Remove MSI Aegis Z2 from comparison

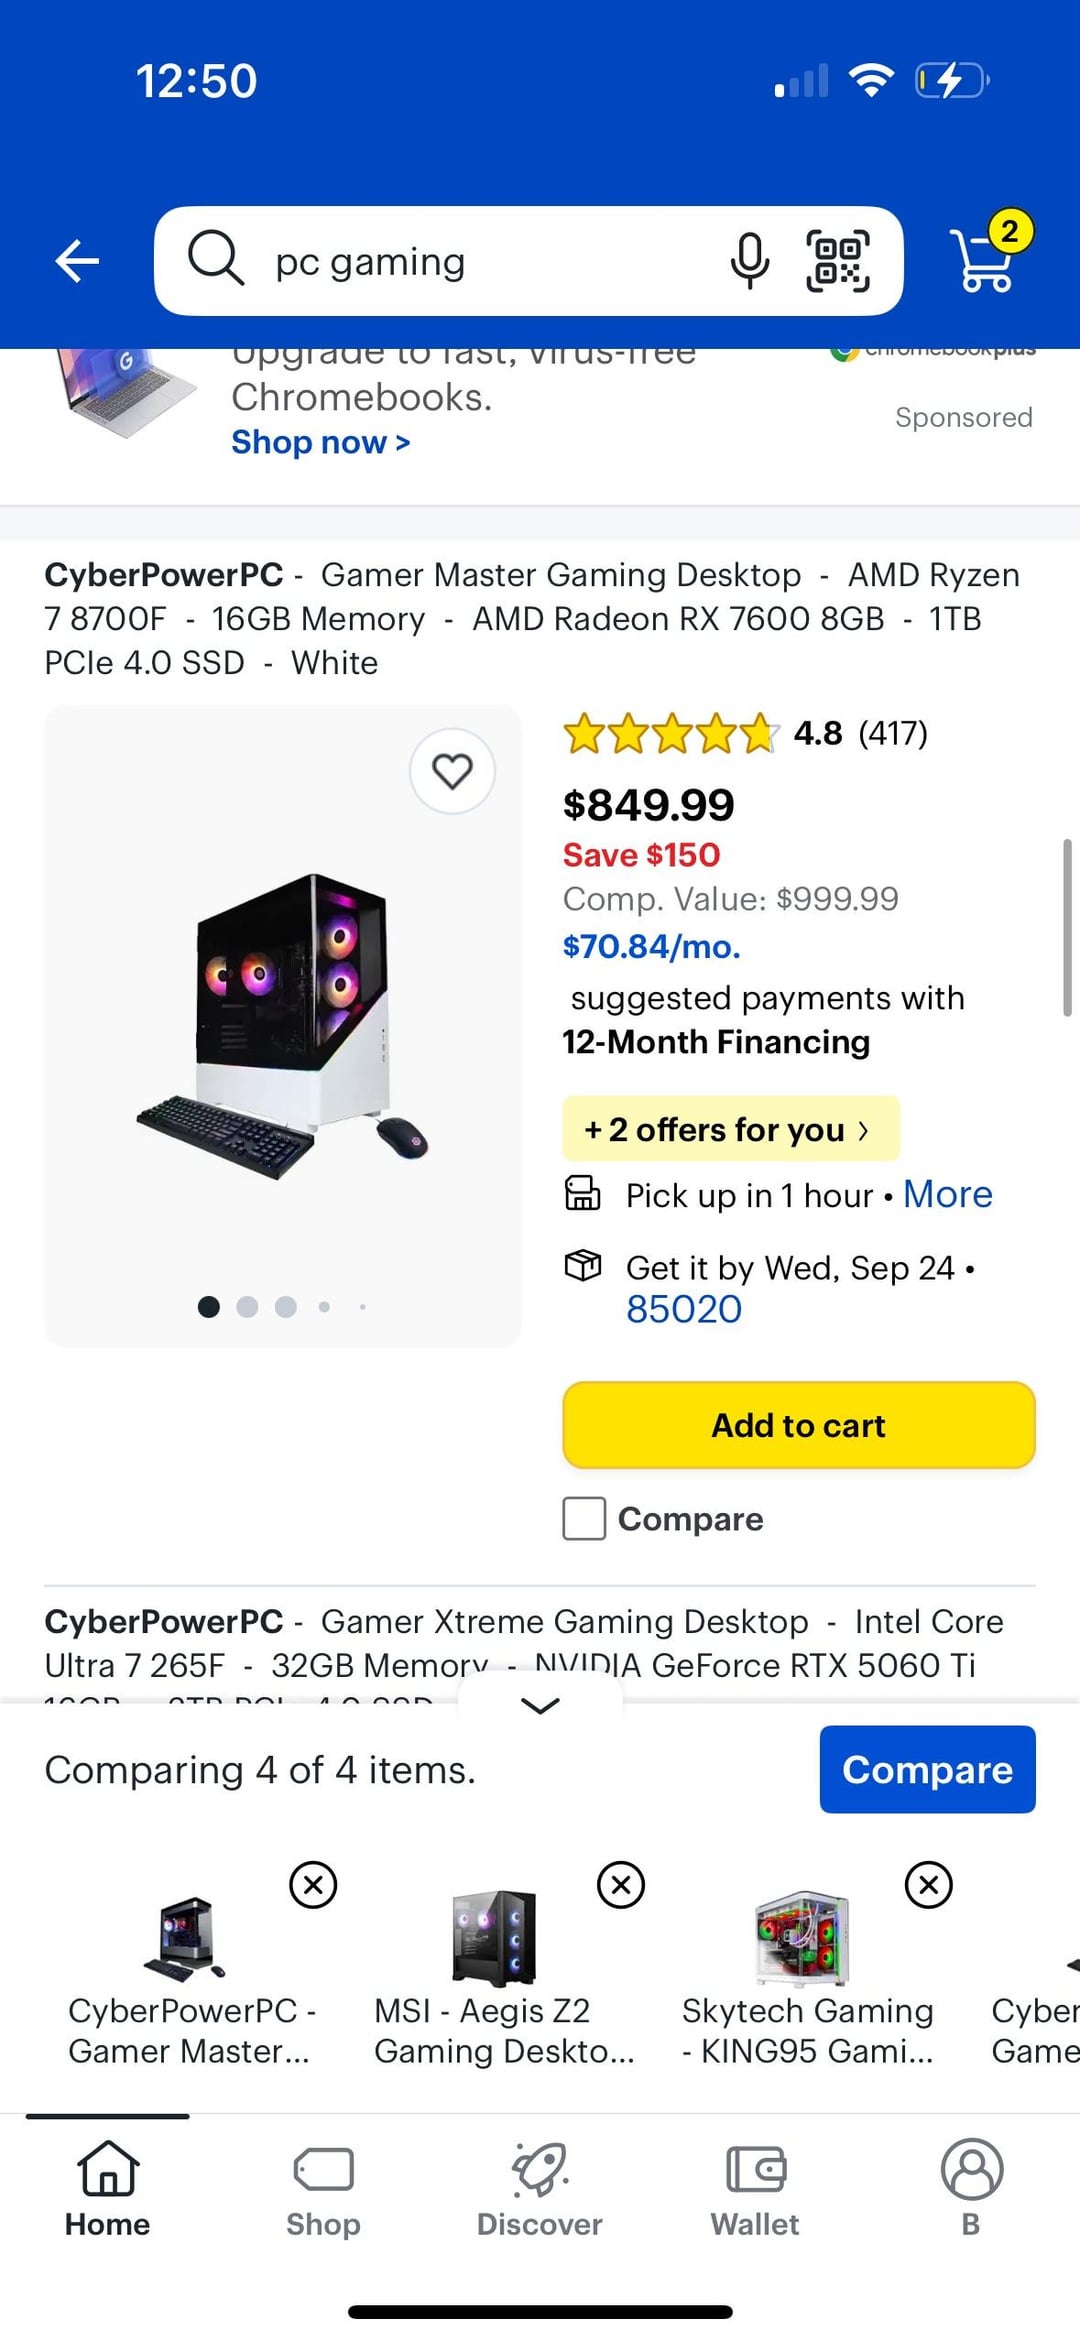click(621, 1885)
